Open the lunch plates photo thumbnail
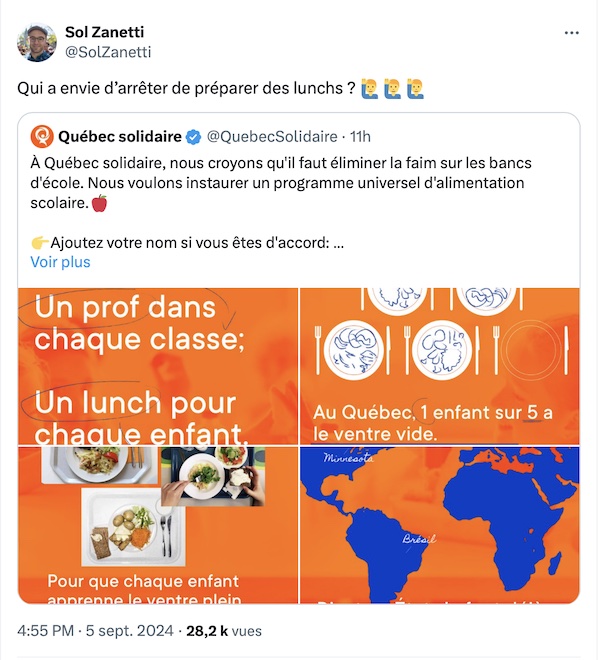600x660 pixels. point(157,525)
